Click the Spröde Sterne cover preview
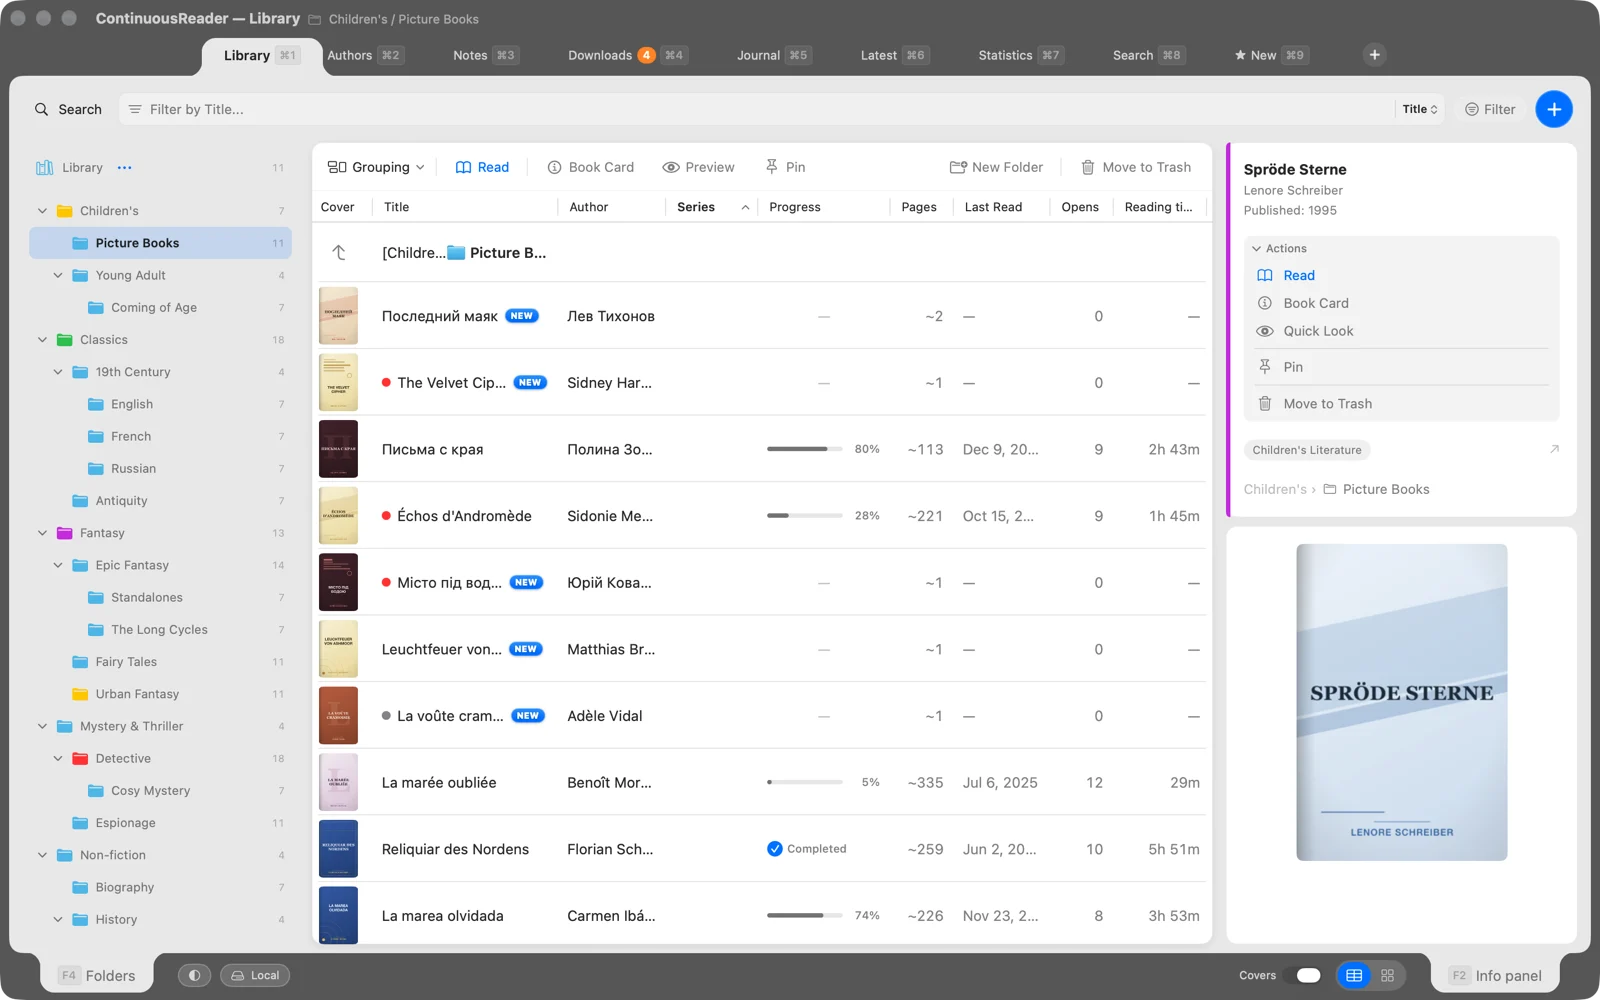The image size is (1600, 1000). [x=1402, y=702]
